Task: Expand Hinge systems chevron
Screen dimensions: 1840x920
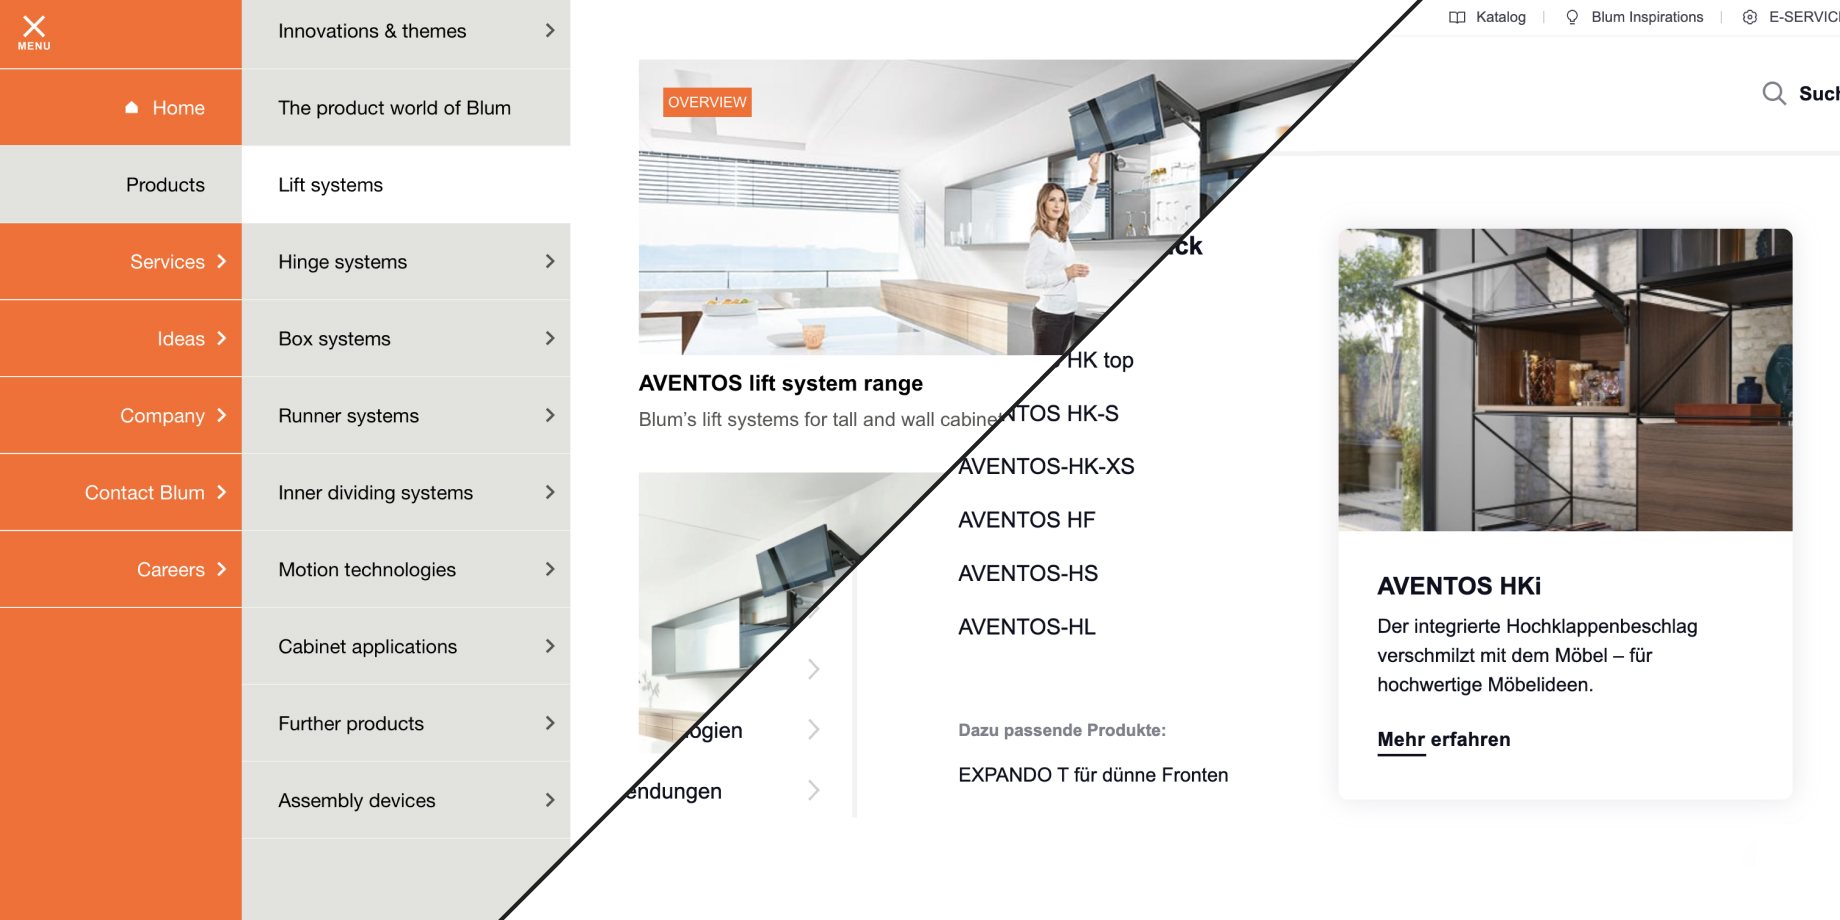Action: [550, 261]
